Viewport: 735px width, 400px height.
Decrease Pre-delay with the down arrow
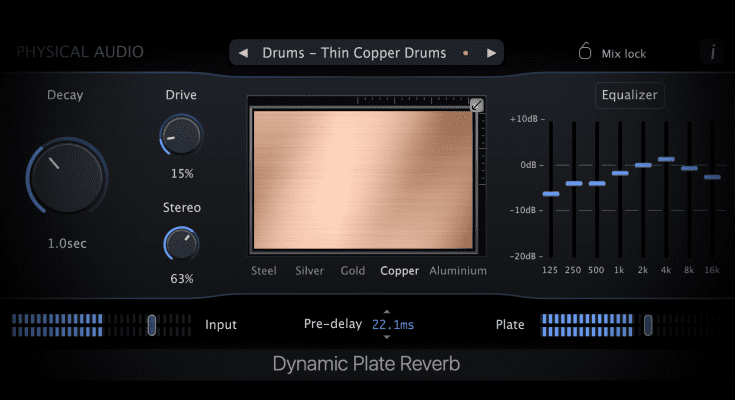tap(387, 337)
